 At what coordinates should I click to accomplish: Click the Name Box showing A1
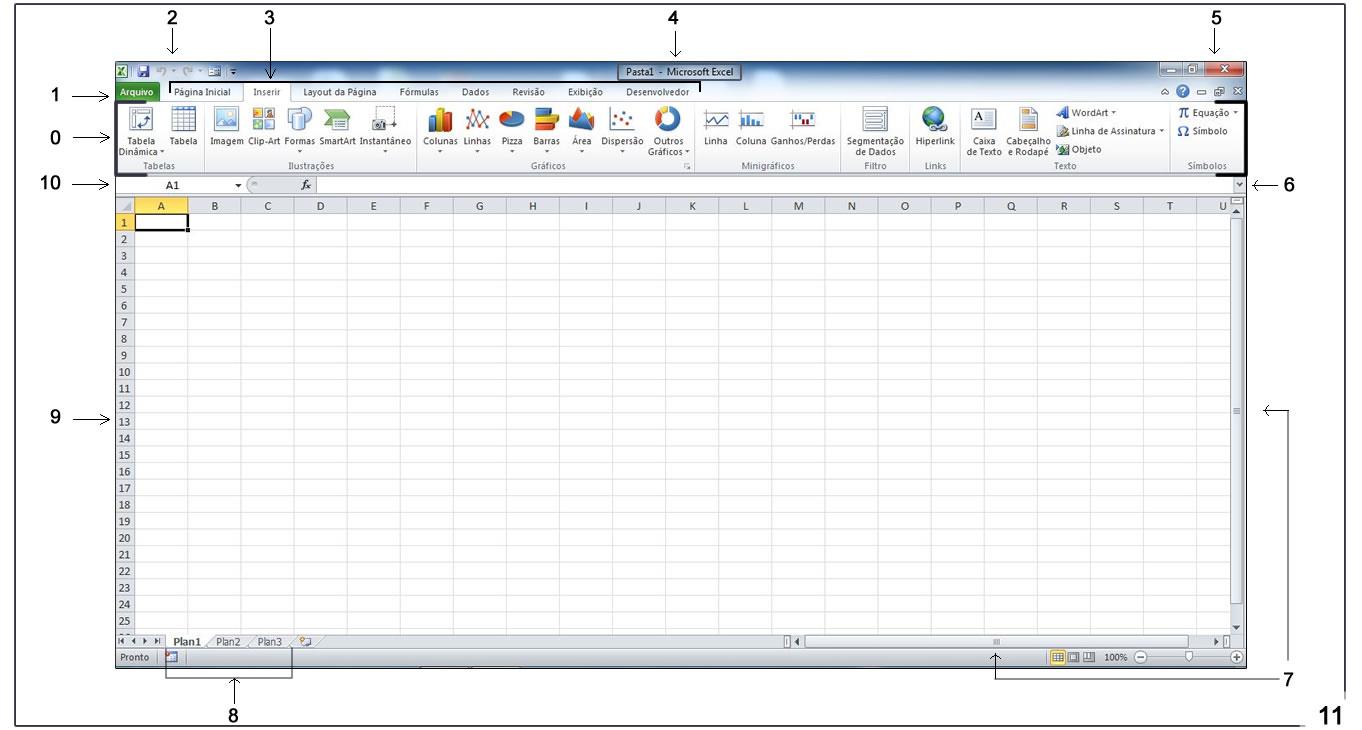click(x=173, y=185)
